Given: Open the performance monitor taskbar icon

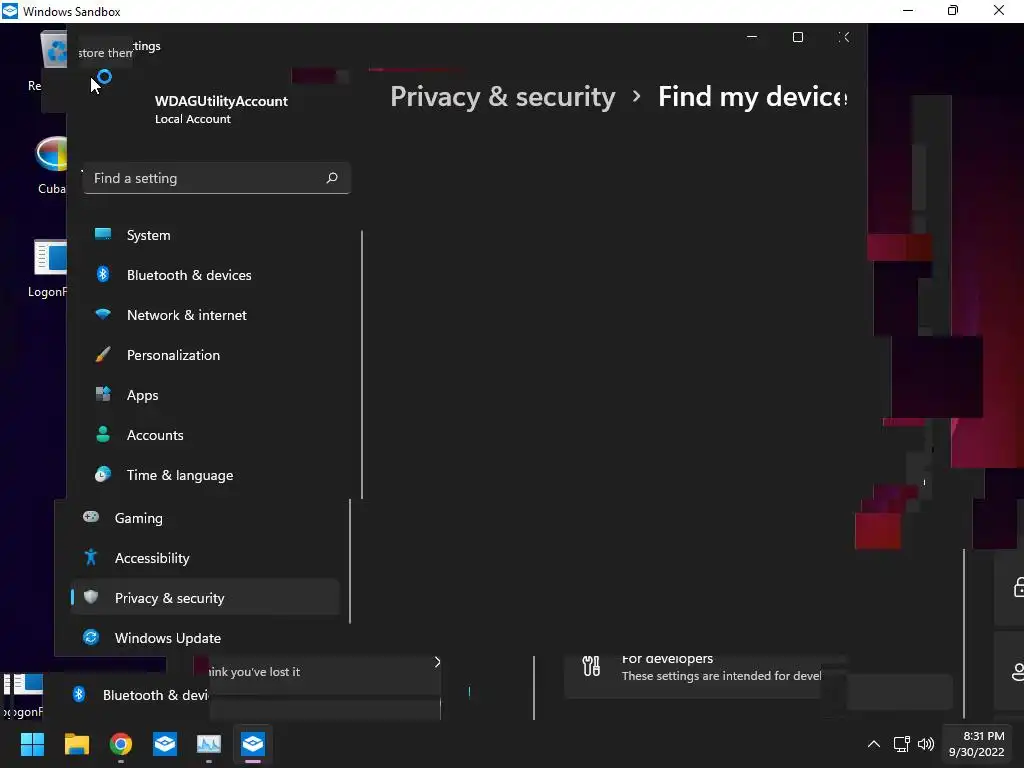Looking at the screenshot, I should click(x=209, y=744).
